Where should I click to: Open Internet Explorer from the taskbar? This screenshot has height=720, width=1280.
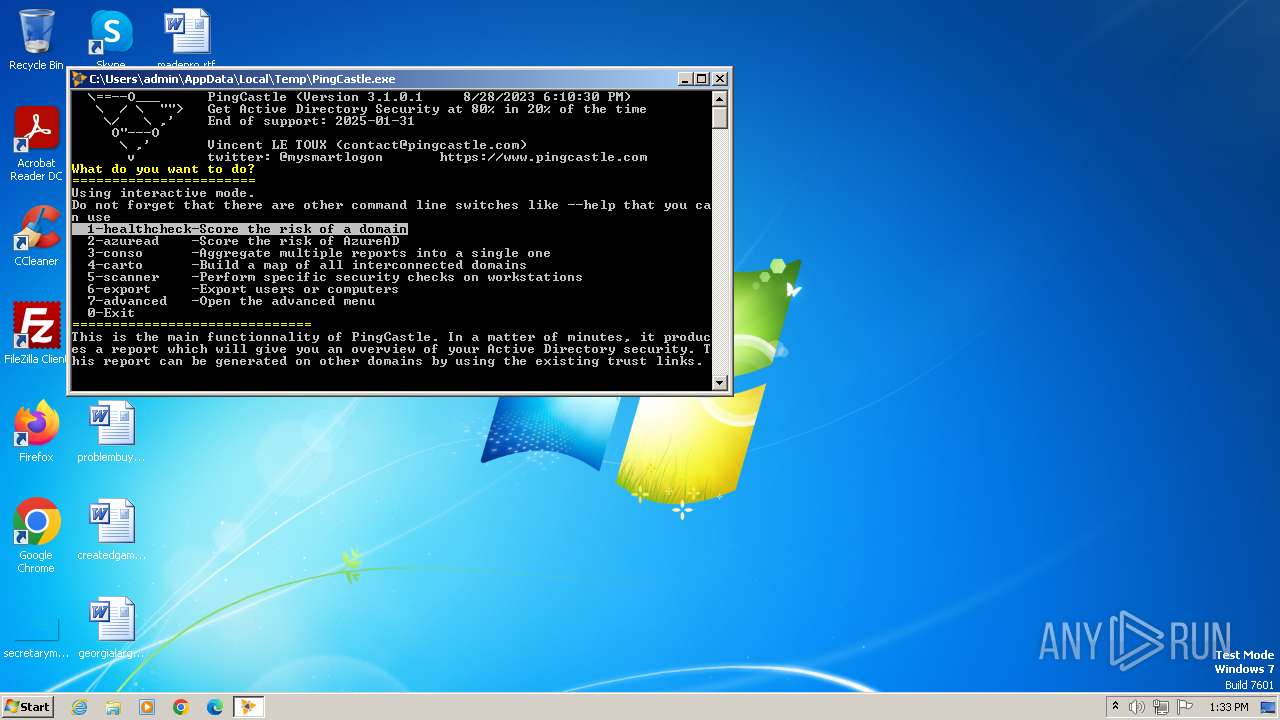(x=79, y=707)
